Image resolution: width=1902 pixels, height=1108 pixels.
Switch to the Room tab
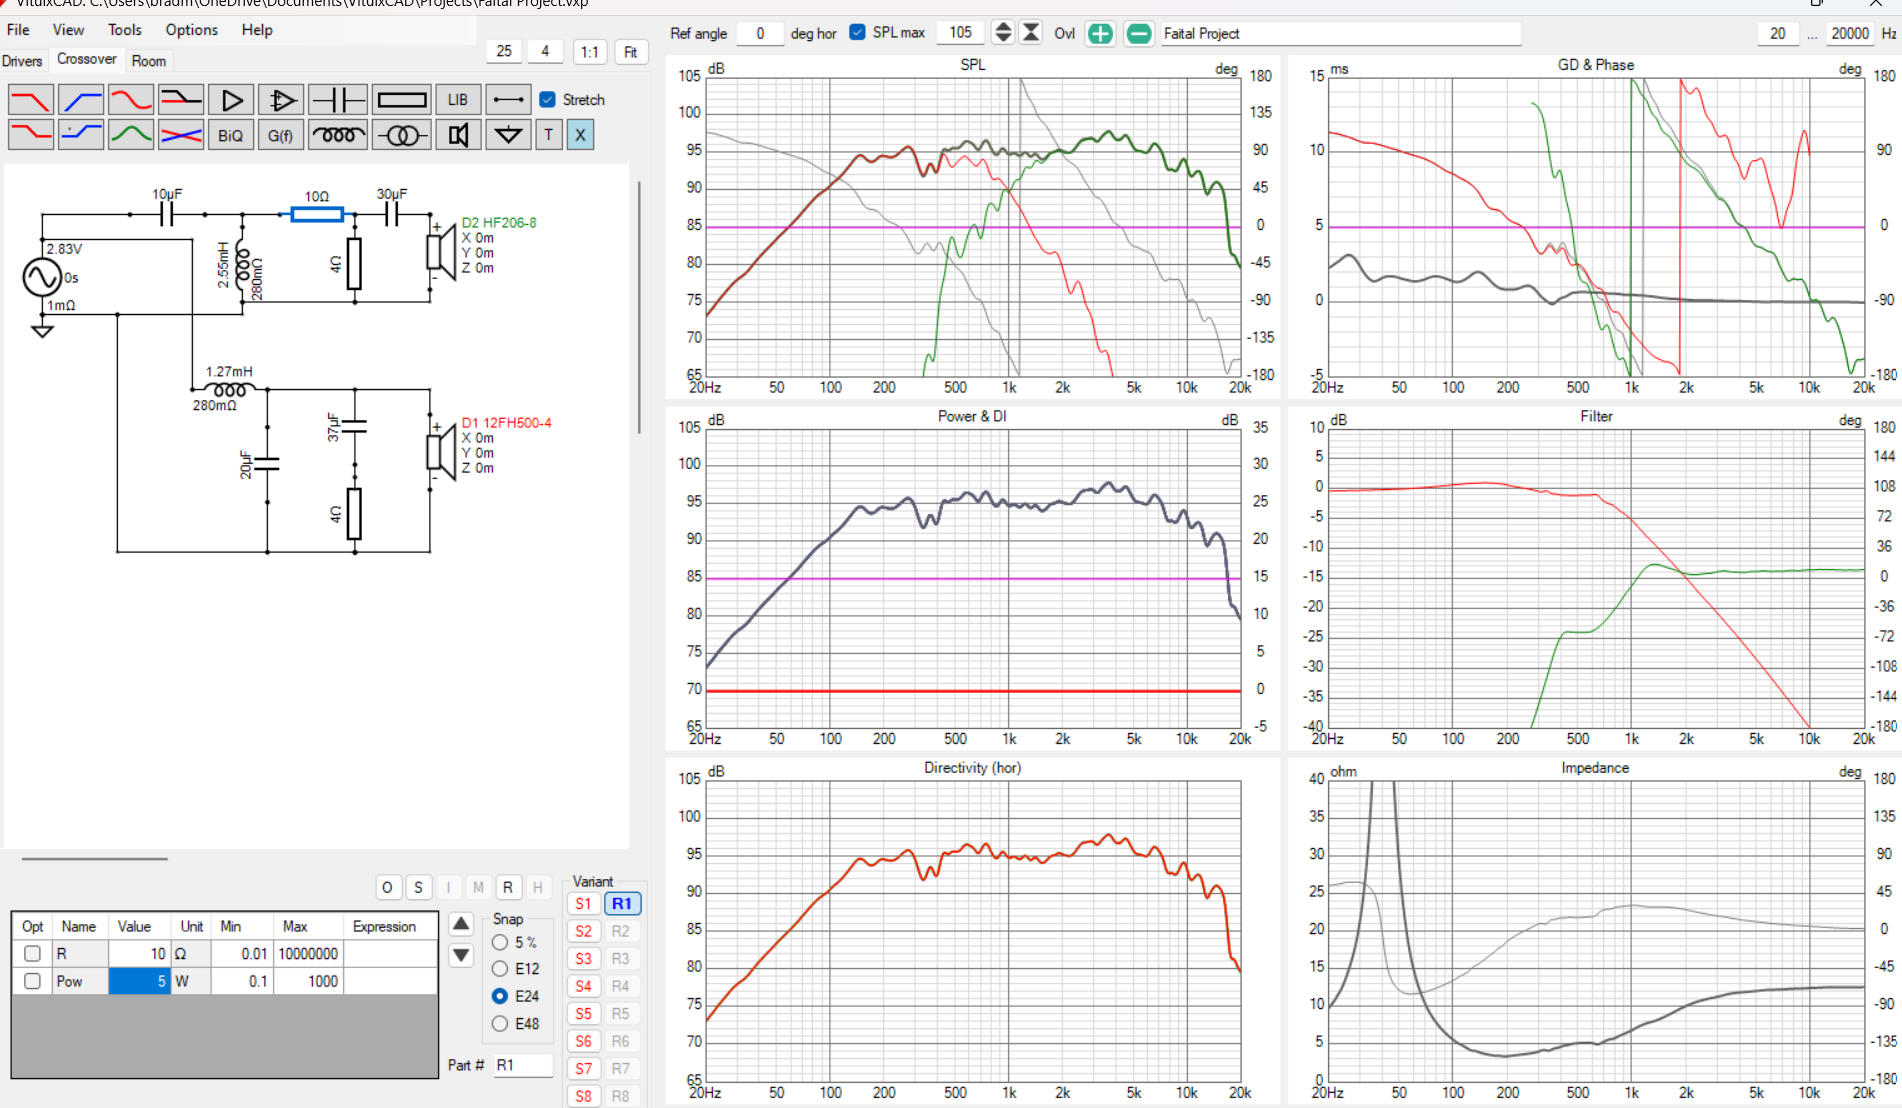pos(149,61)
